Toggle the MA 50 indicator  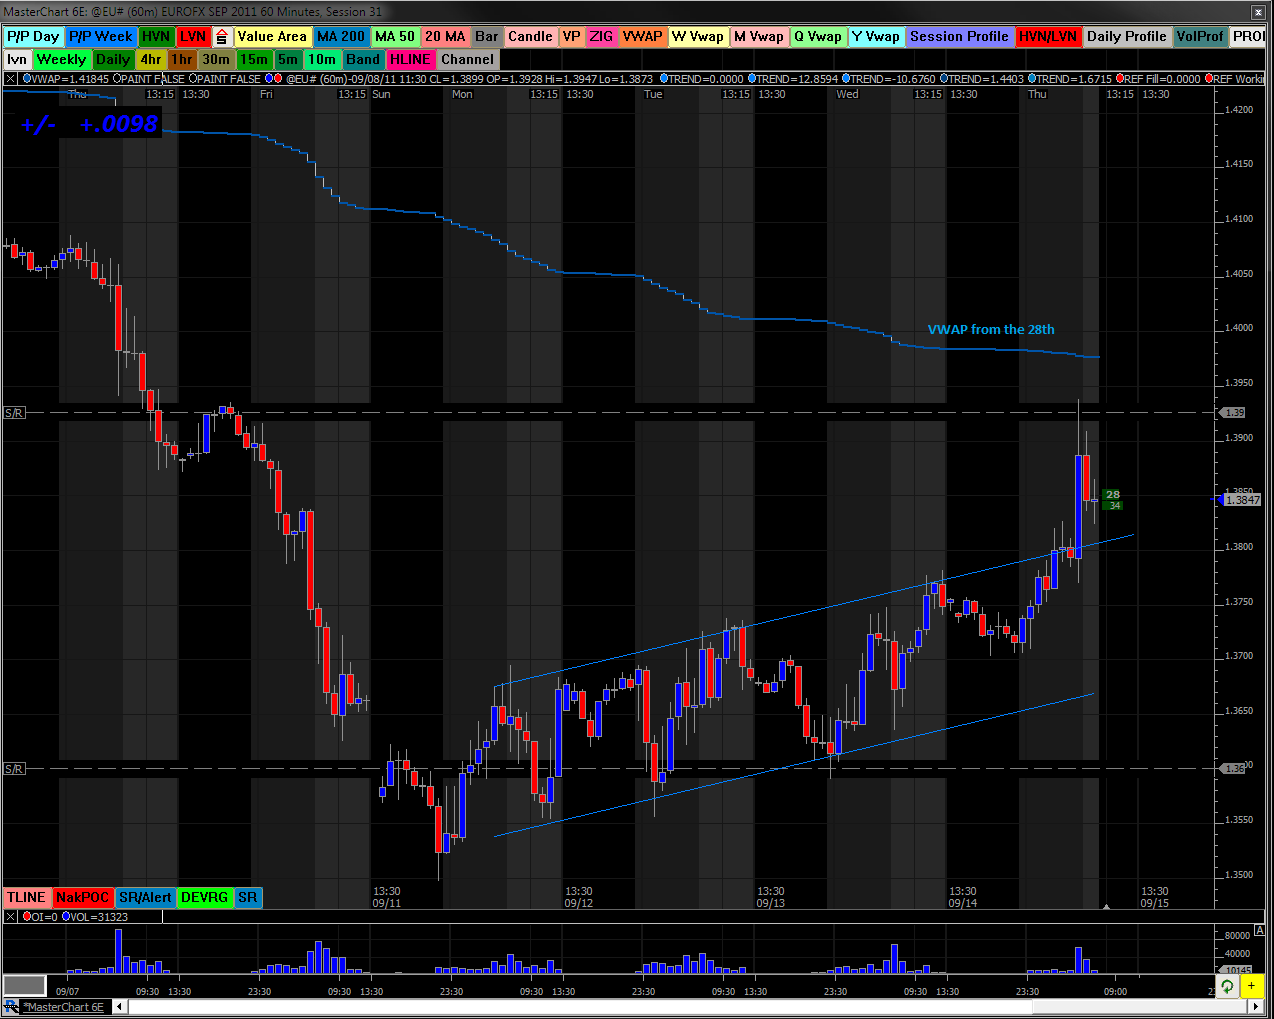click(x=395, y=36)
